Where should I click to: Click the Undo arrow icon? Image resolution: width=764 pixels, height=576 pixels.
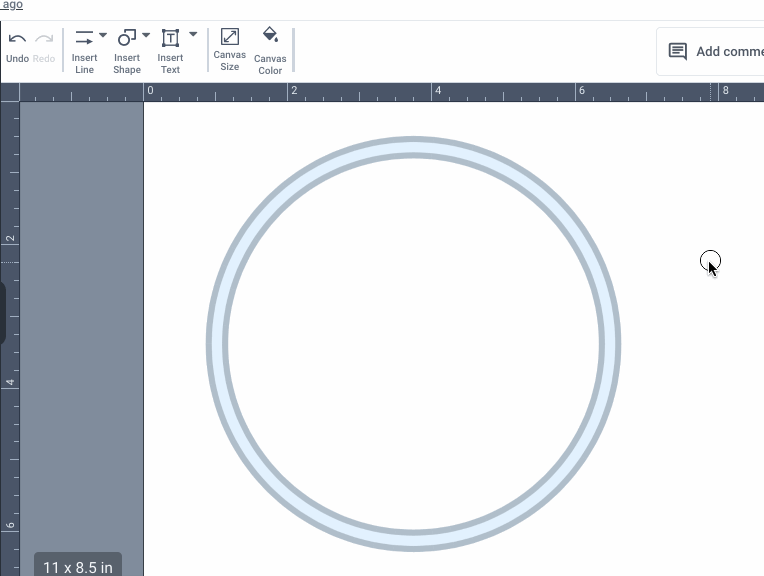[17, 39]
